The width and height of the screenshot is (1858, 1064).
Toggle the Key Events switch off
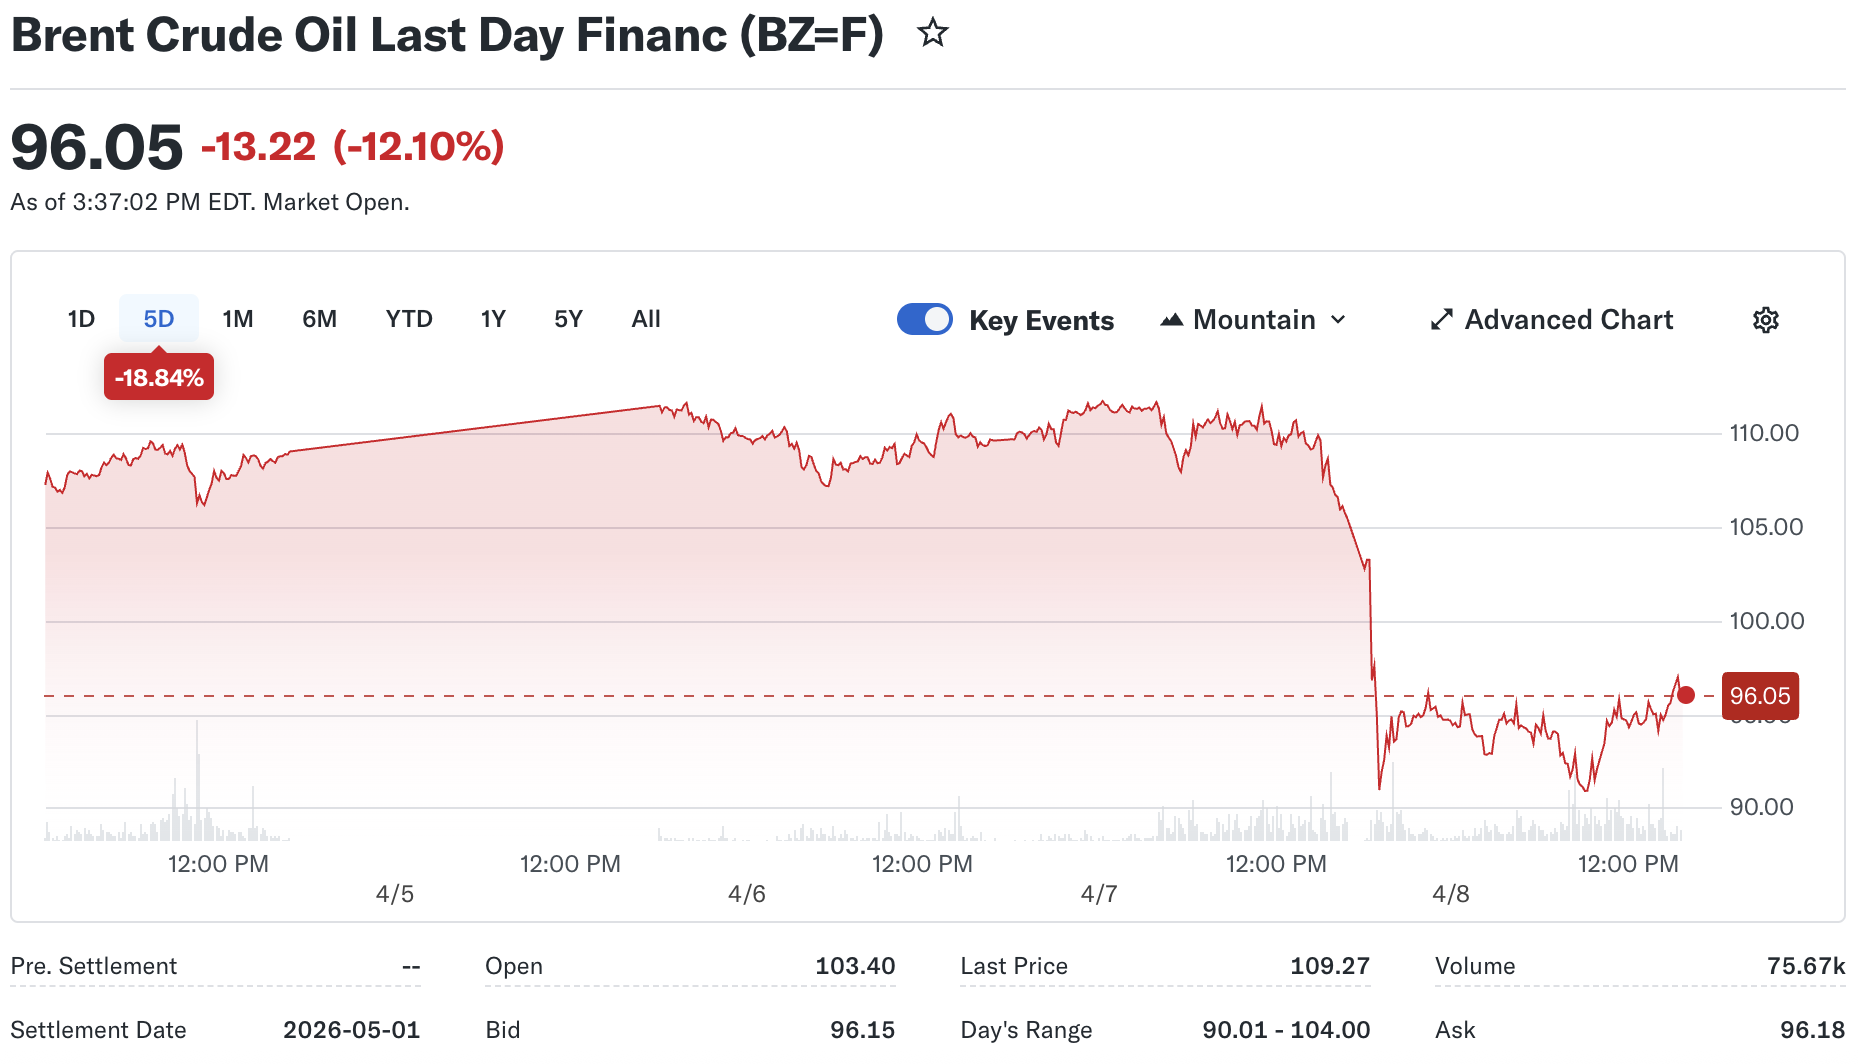coord(924,320)
